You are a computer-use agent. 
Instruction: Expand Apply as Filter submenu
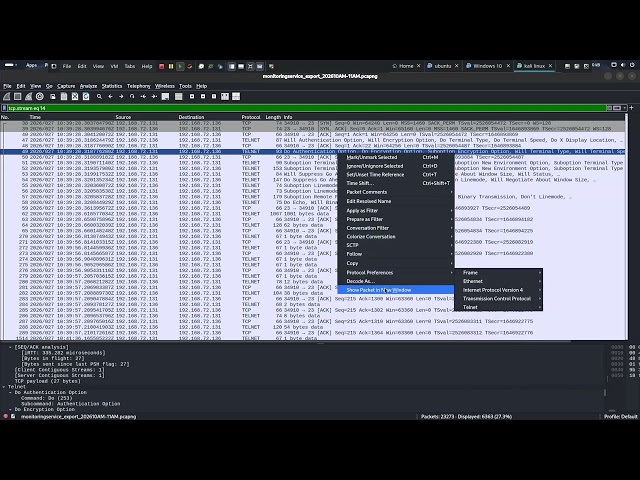[x=396, y=211]
